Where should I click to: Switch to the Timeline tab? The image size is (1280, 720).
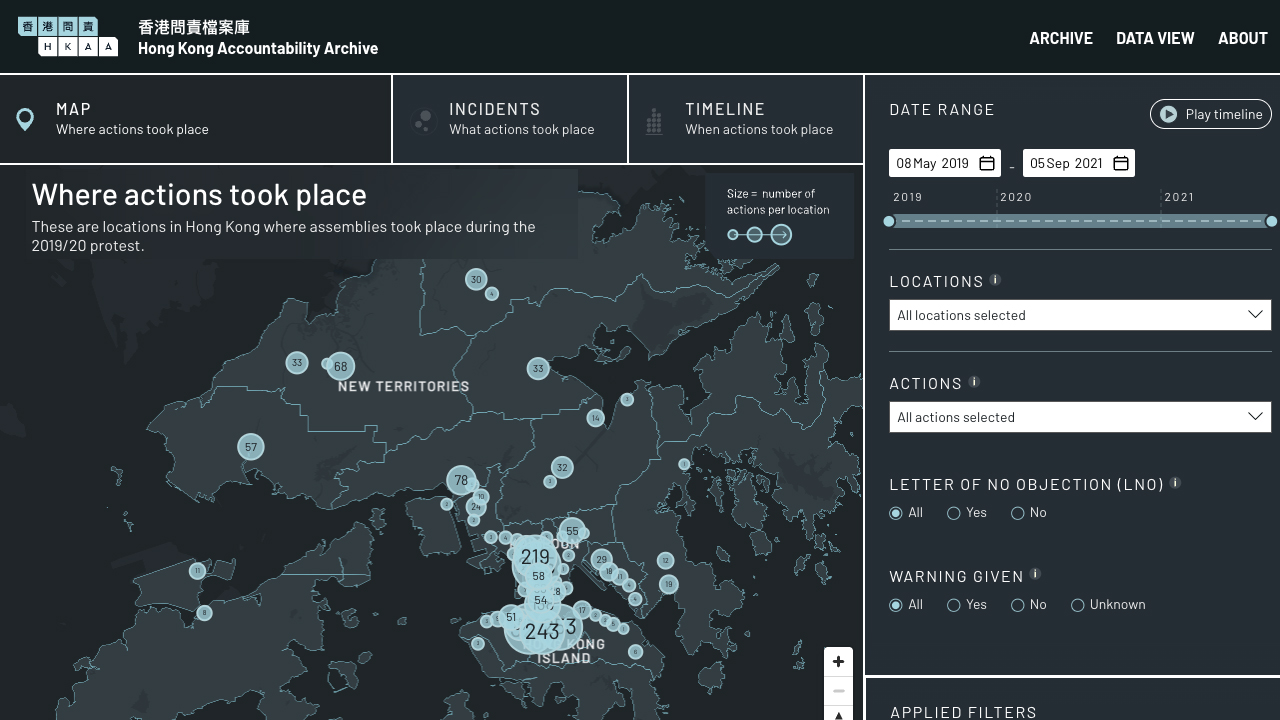pos(745,119)
